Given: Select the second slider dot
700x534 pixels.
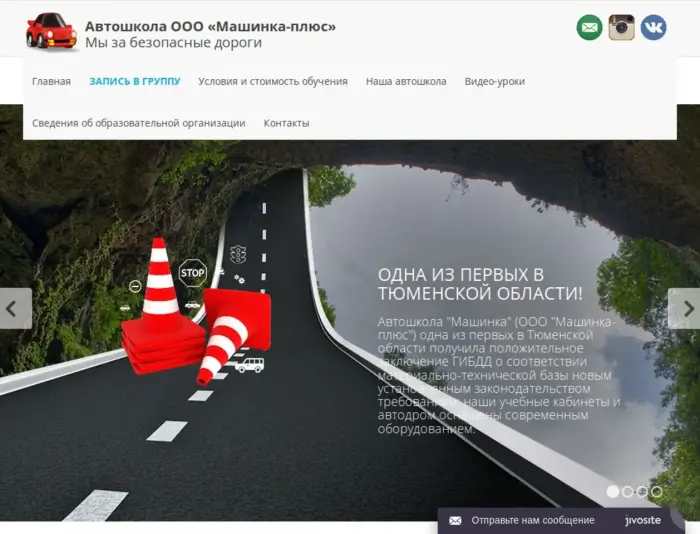Looking at the screenshot, I should 628,491.
